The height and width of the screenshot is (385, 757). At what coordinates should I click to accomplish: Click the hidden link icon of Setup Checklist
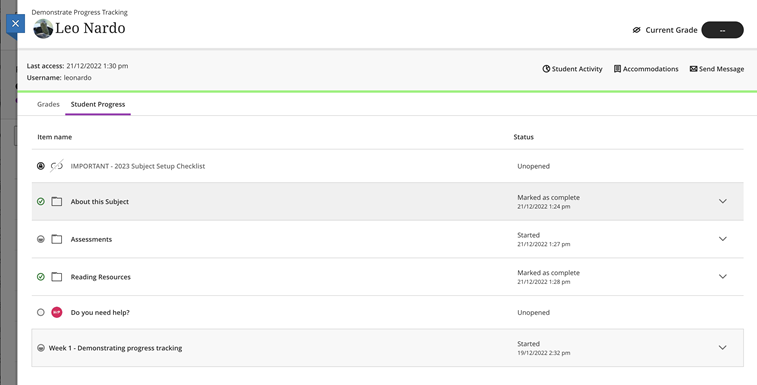click(56, 166)
